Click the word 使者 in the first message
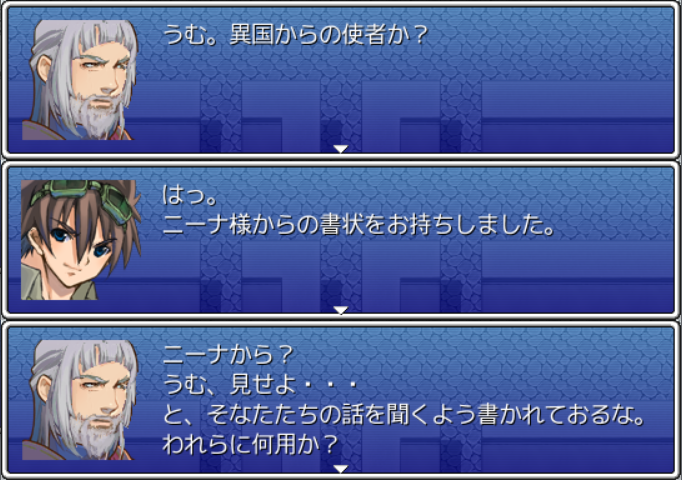Image resolution: width=682 pixels, height=480 pixels. 363,35
